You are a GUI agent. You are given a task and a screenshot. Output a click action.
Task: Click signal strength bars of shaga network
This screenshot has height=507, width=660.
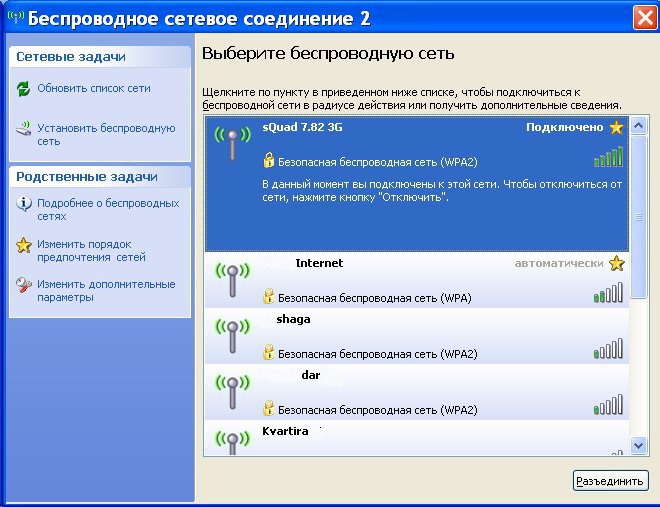tap(608, 349)
